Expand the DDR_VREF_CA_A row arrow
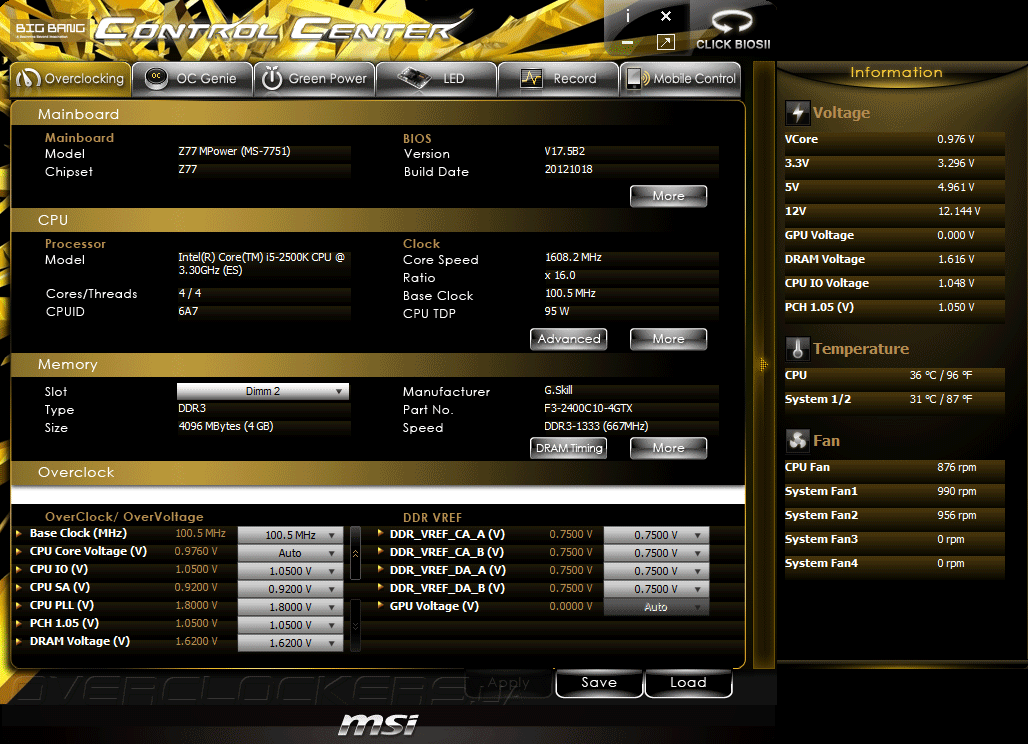The height and width of the screenshot is (744, 1028). [x=380, y=534]
